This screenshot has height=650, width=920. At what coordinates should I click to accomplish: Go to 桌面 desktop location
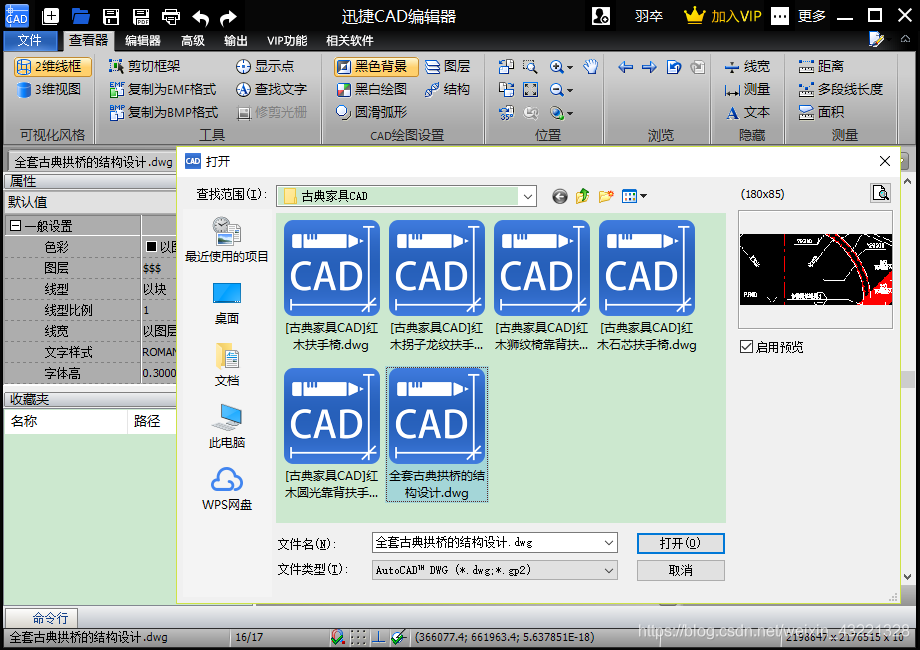[226, 304]
